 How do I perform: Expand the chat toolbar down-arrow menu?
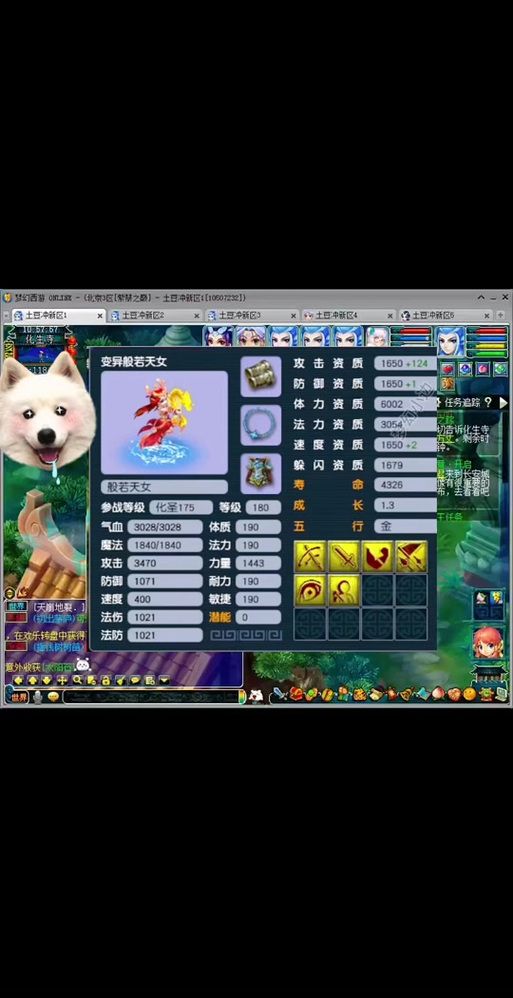click(164, 680)
